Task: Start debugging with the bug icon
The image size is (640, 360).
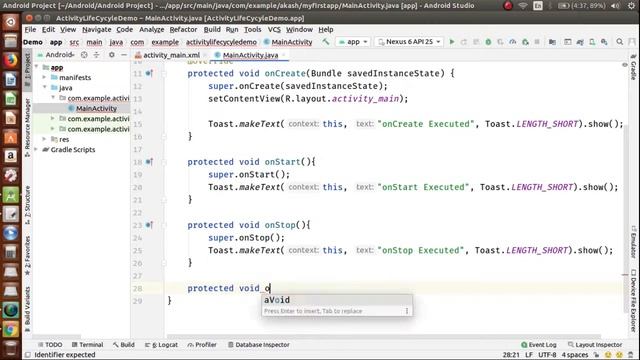Action: (488, 42)
